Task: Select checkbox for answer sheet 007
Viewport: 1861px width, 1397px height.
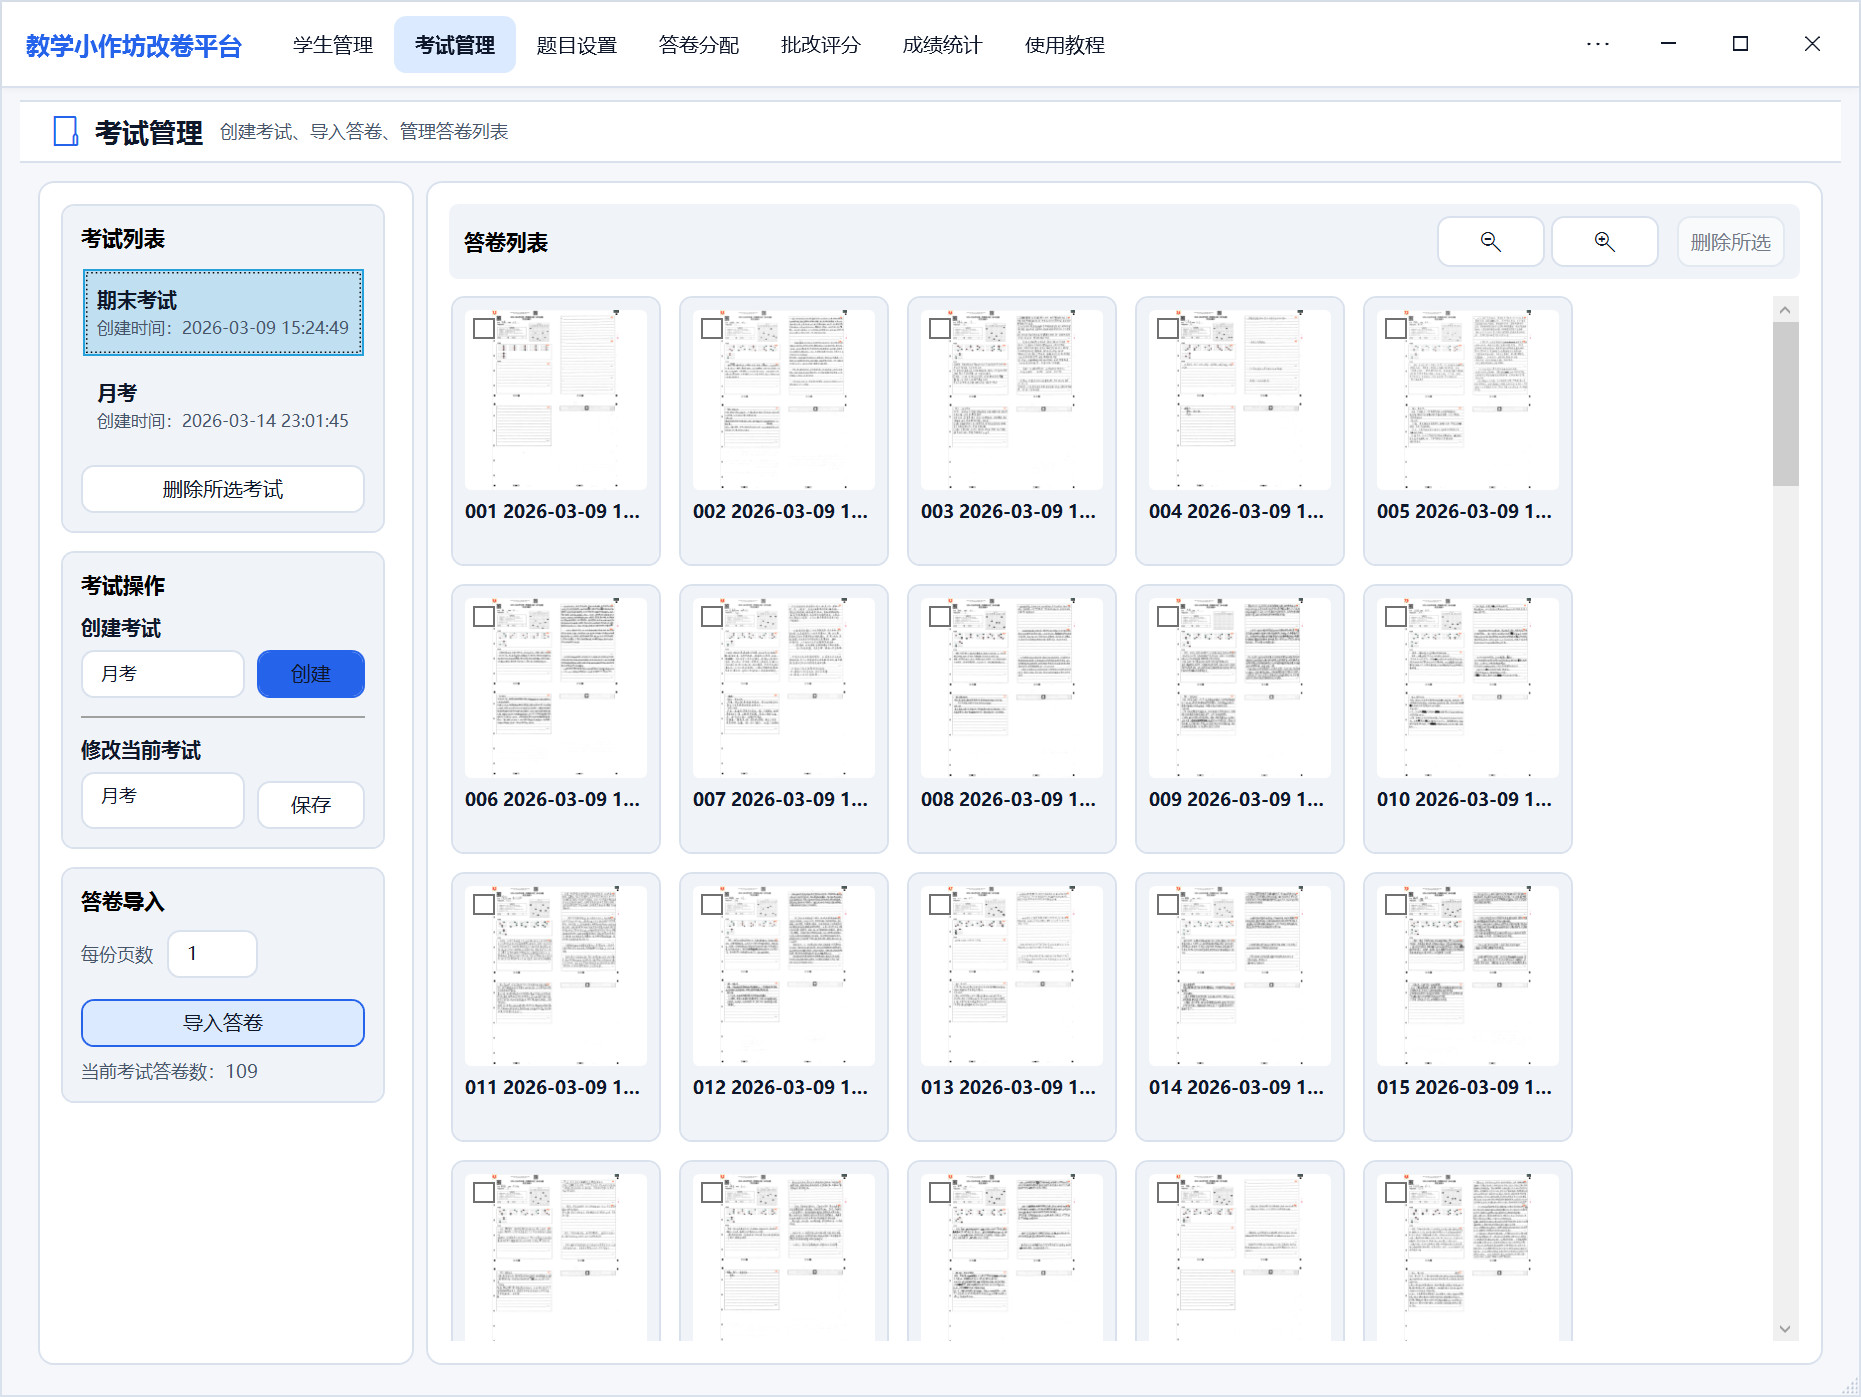Action: pyautogui.click(x=712, y=617)
